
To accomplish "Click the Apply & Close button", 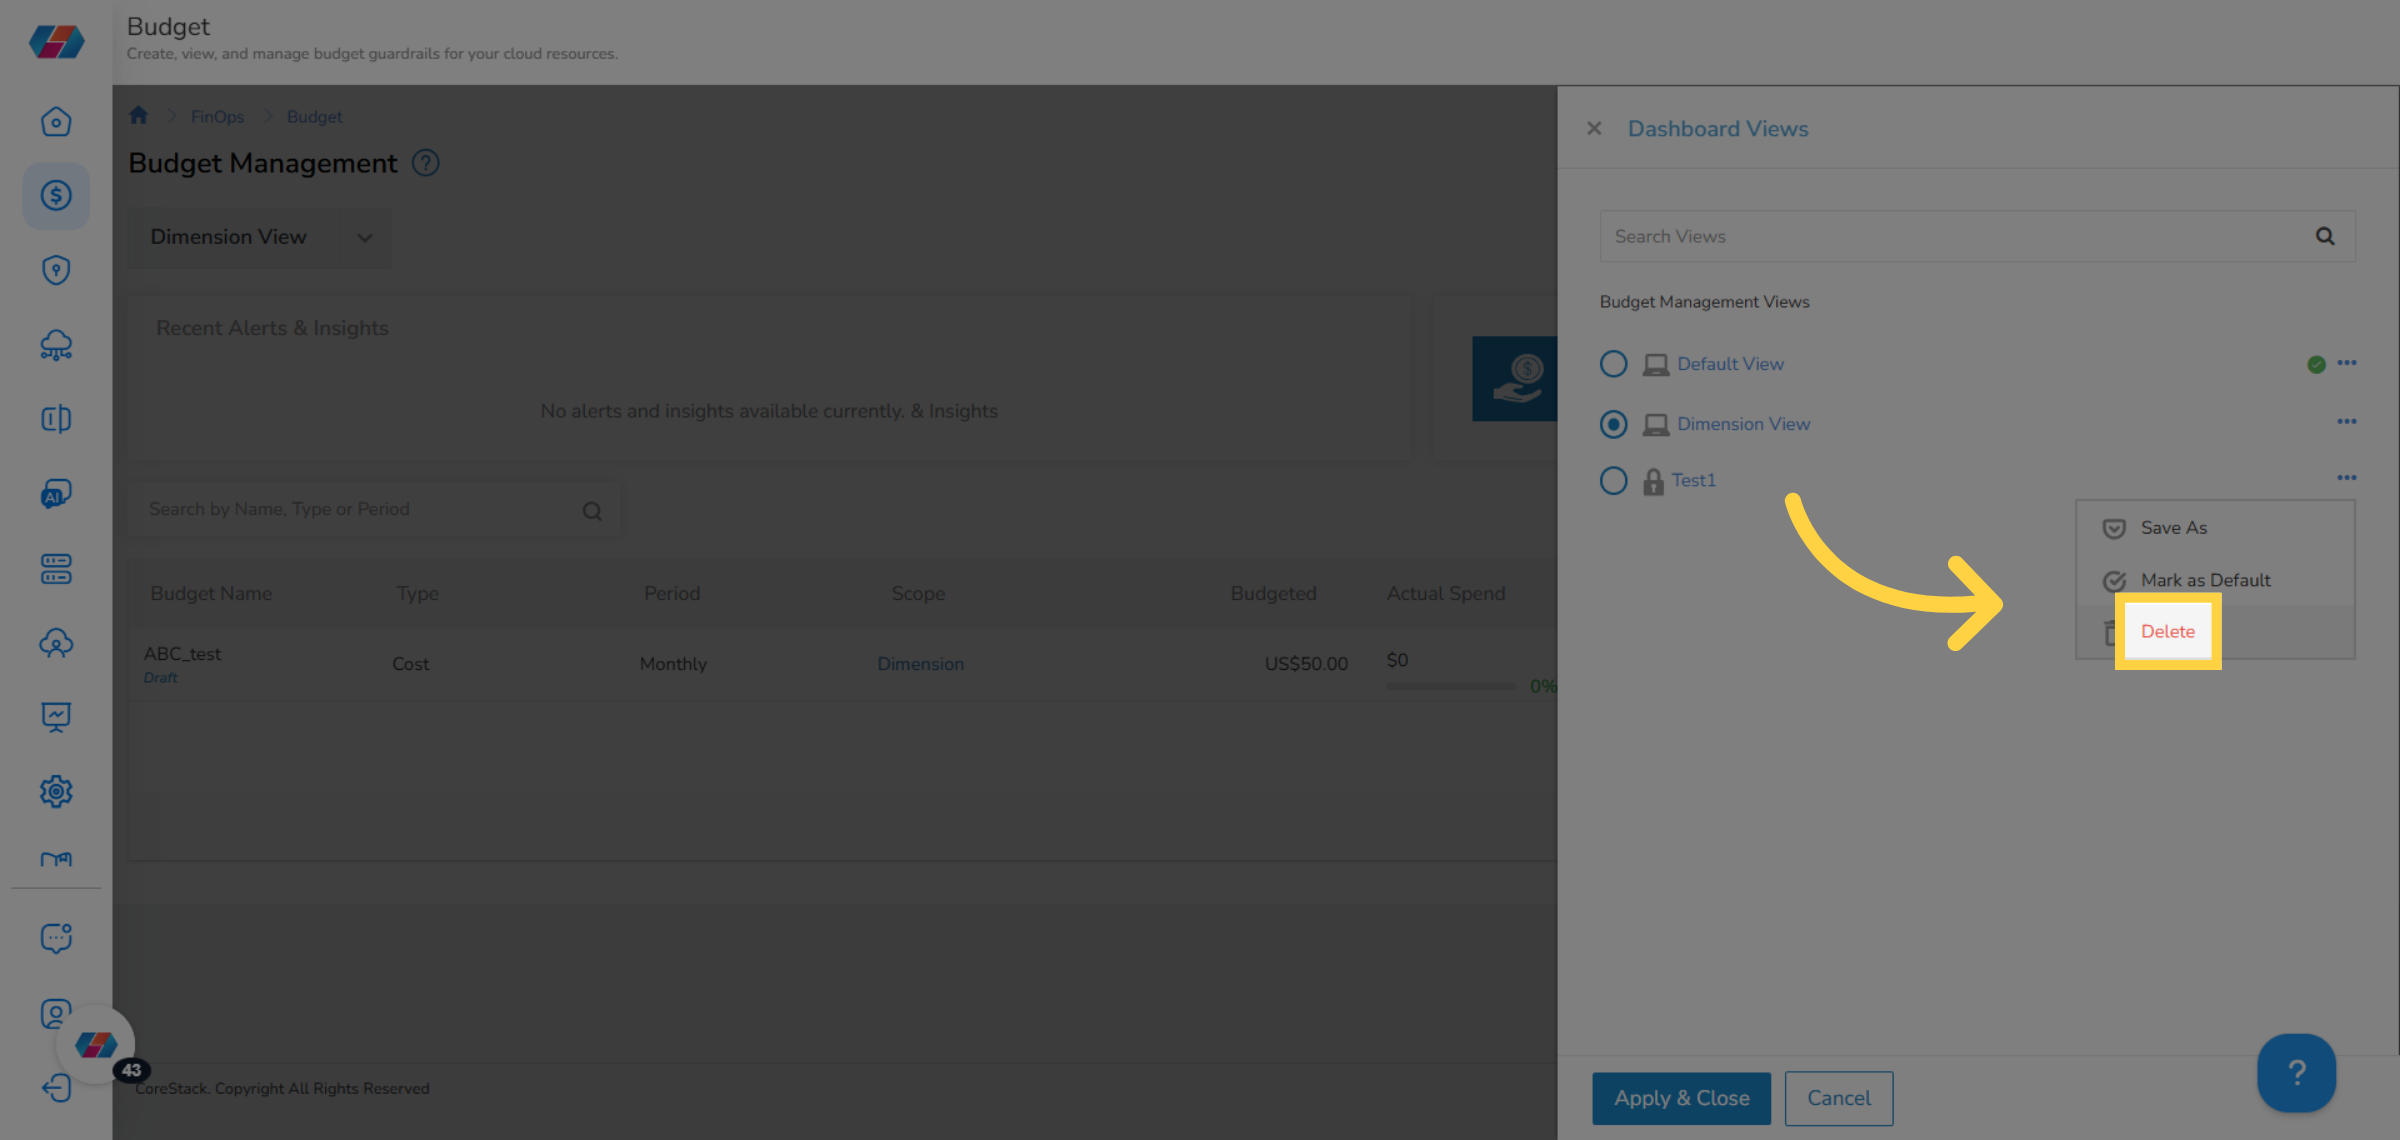I will point(1681,1098).
